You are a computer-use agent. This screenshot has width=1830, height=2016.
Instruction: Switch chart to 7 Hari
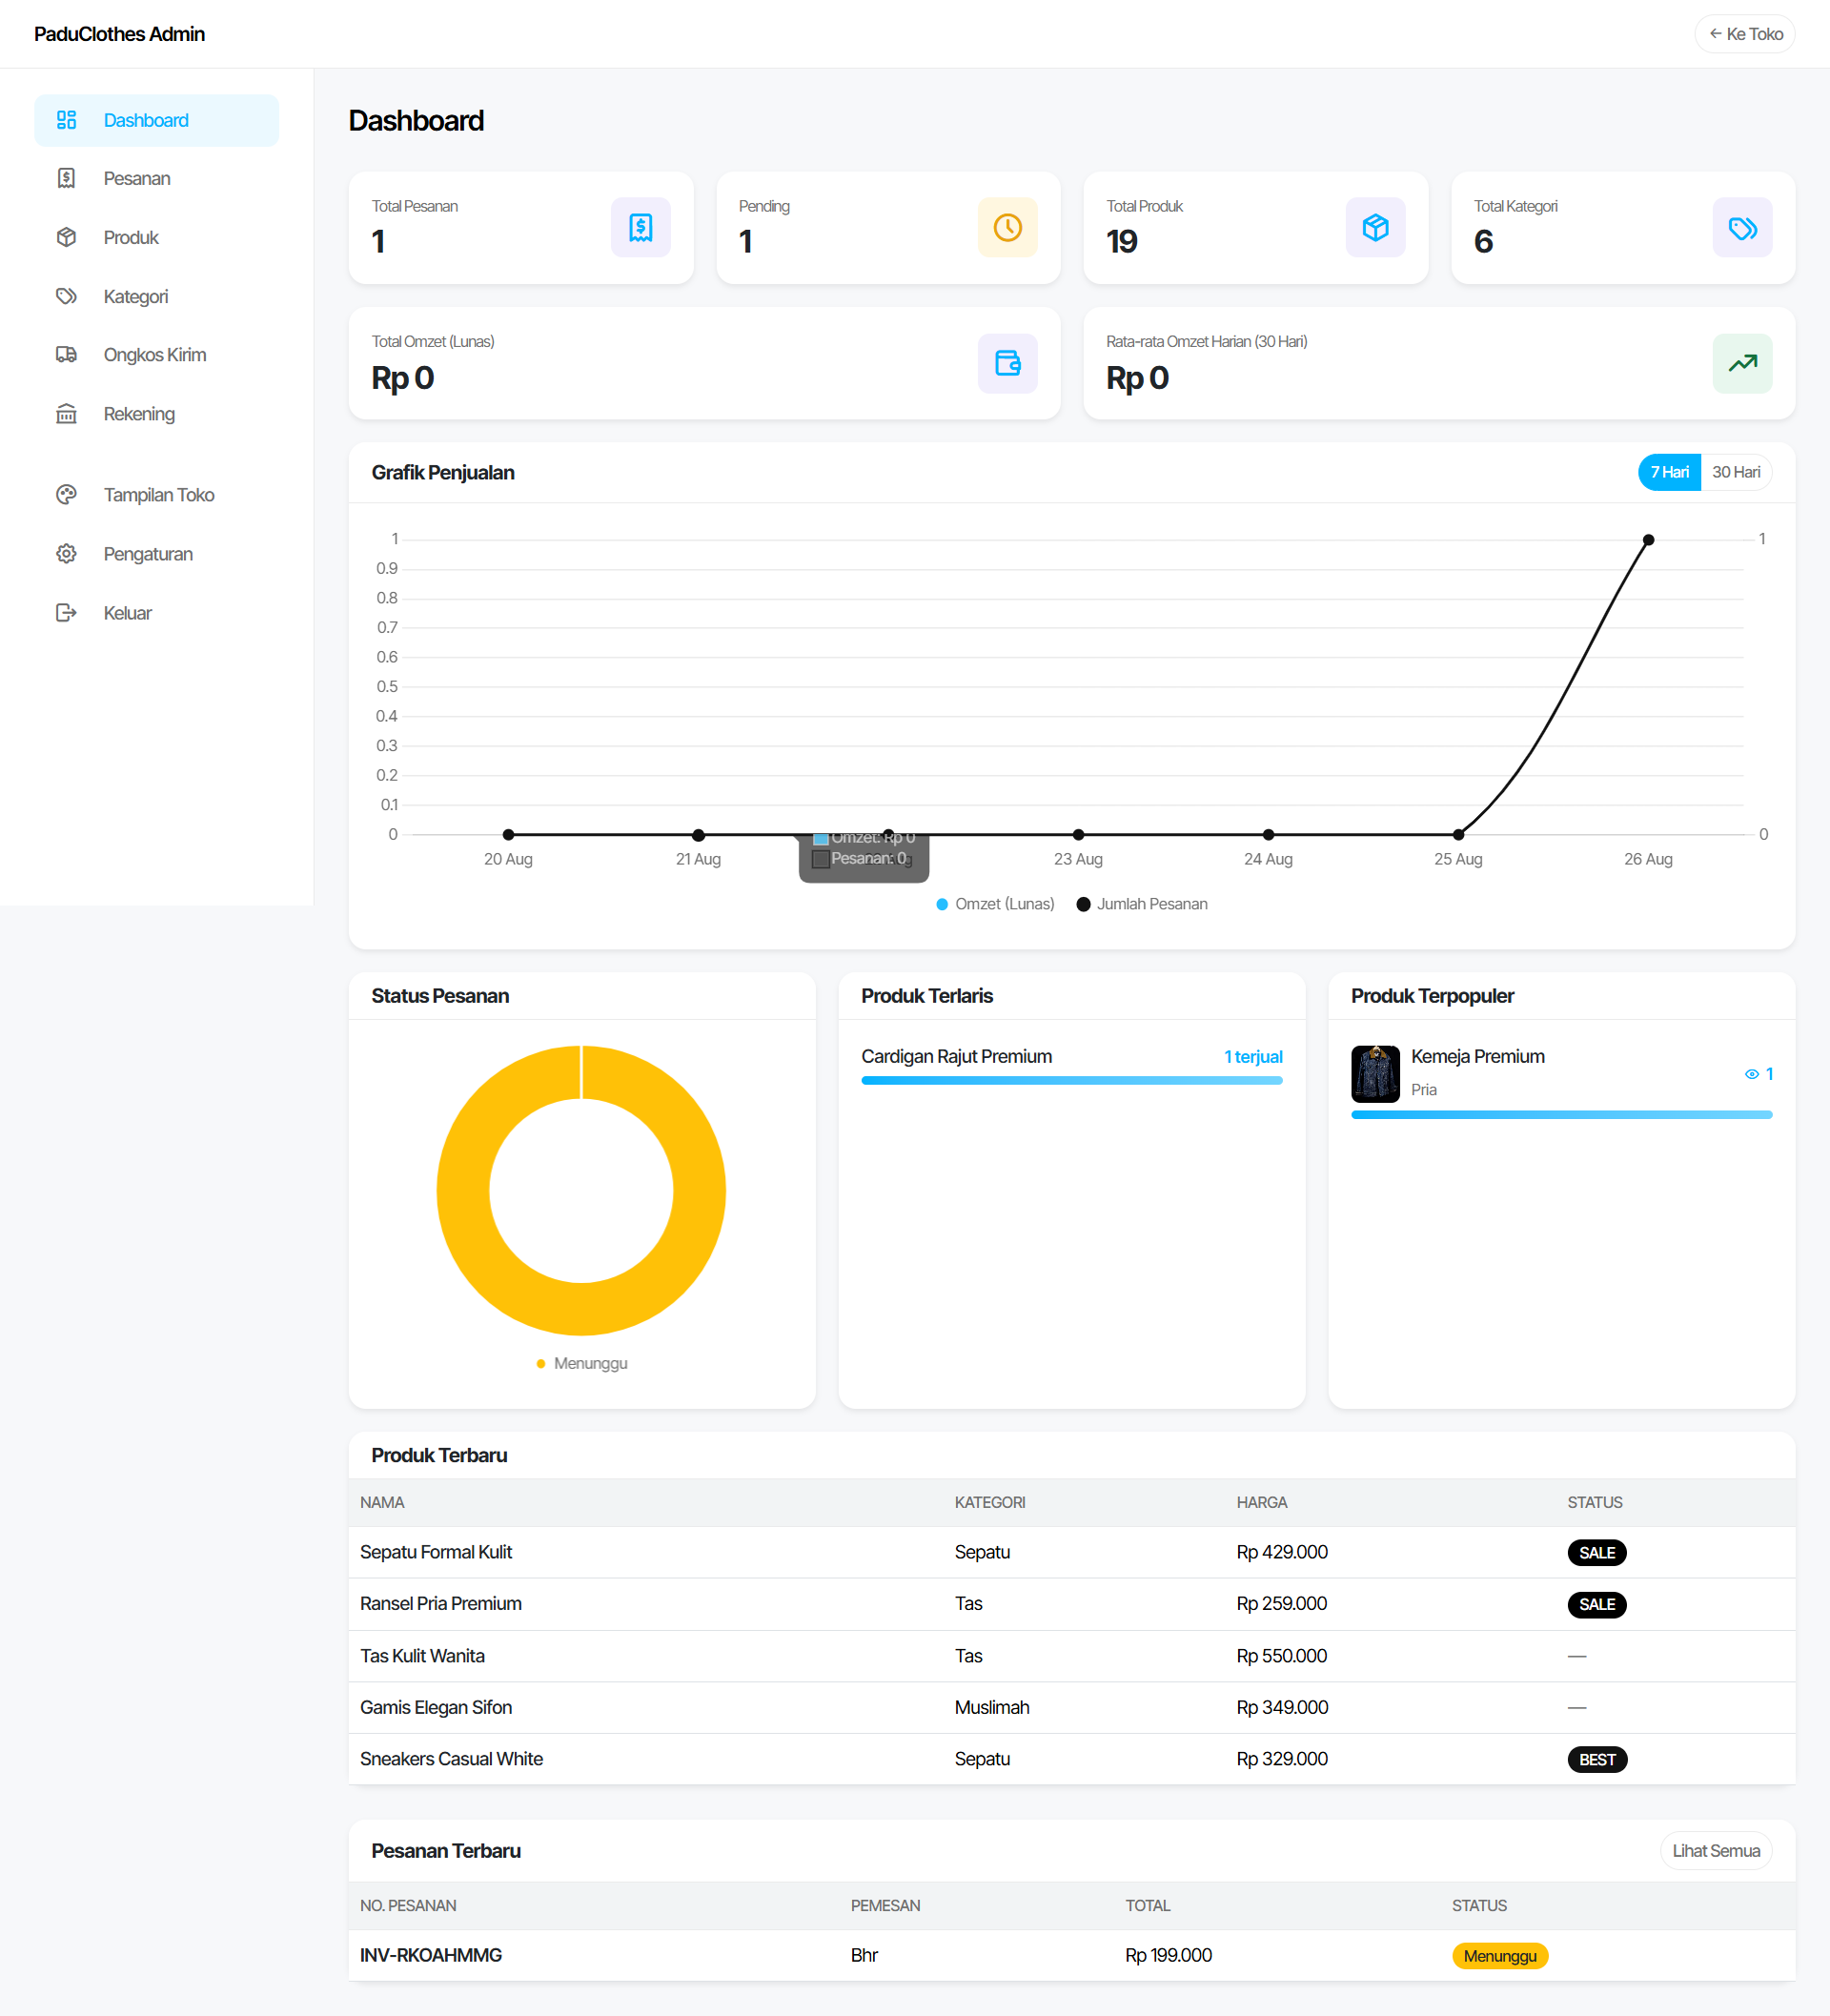(x=1669, y=472)
